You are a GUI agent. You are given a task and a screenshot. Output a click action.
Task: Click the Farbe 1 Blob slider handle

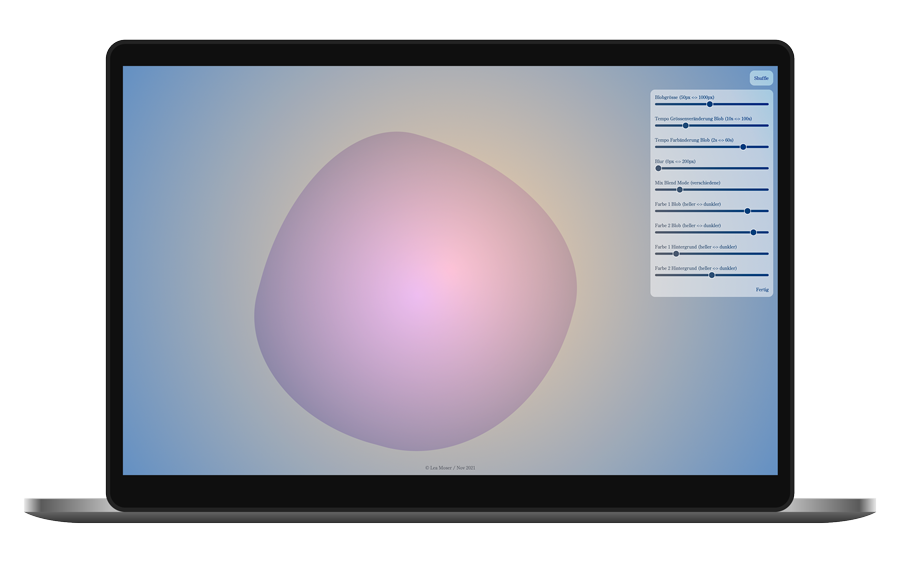click(x=748, y=211)
